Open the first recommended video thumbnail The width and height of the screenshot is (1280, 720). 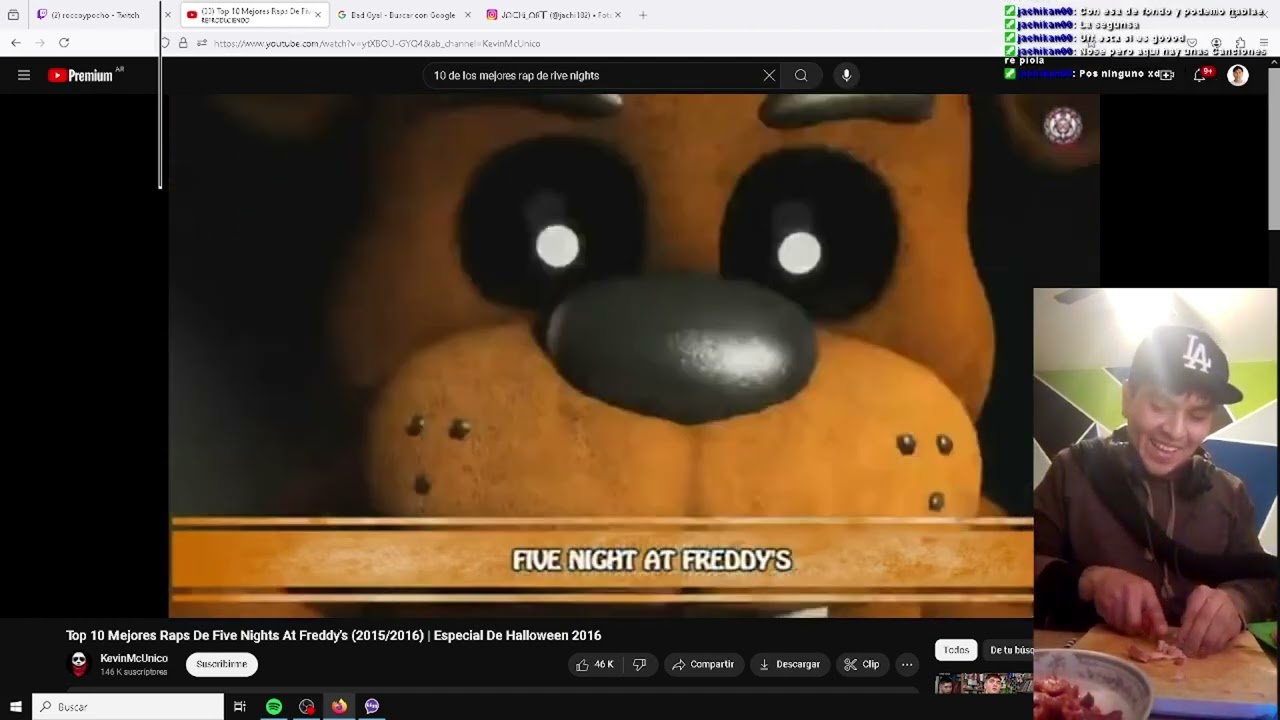click(983, 684)
